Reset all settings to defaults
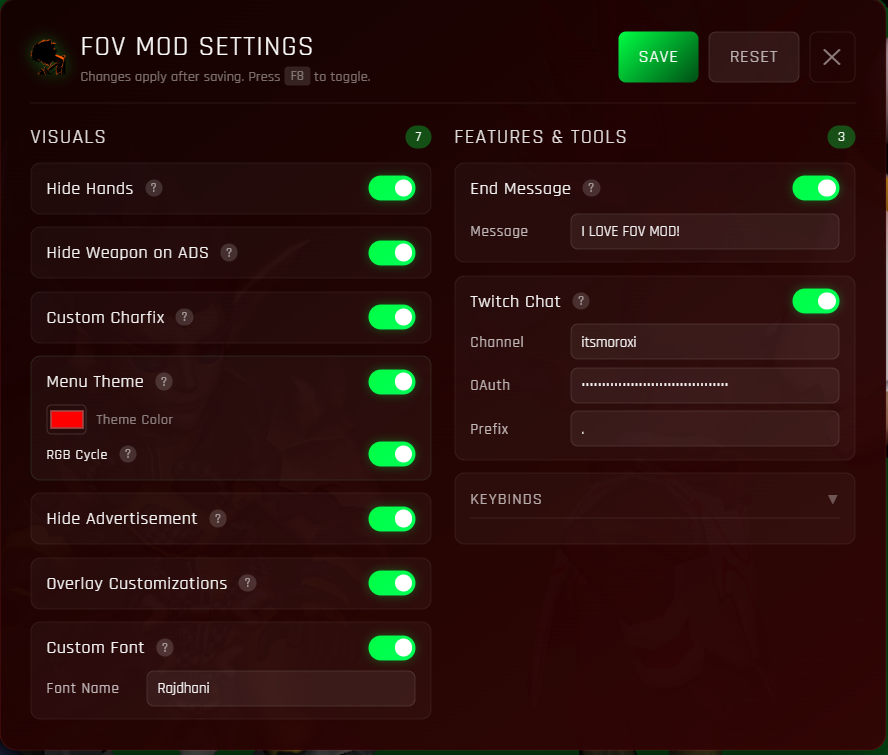Viewport: 888px width, 755px height. click(753, 57)
